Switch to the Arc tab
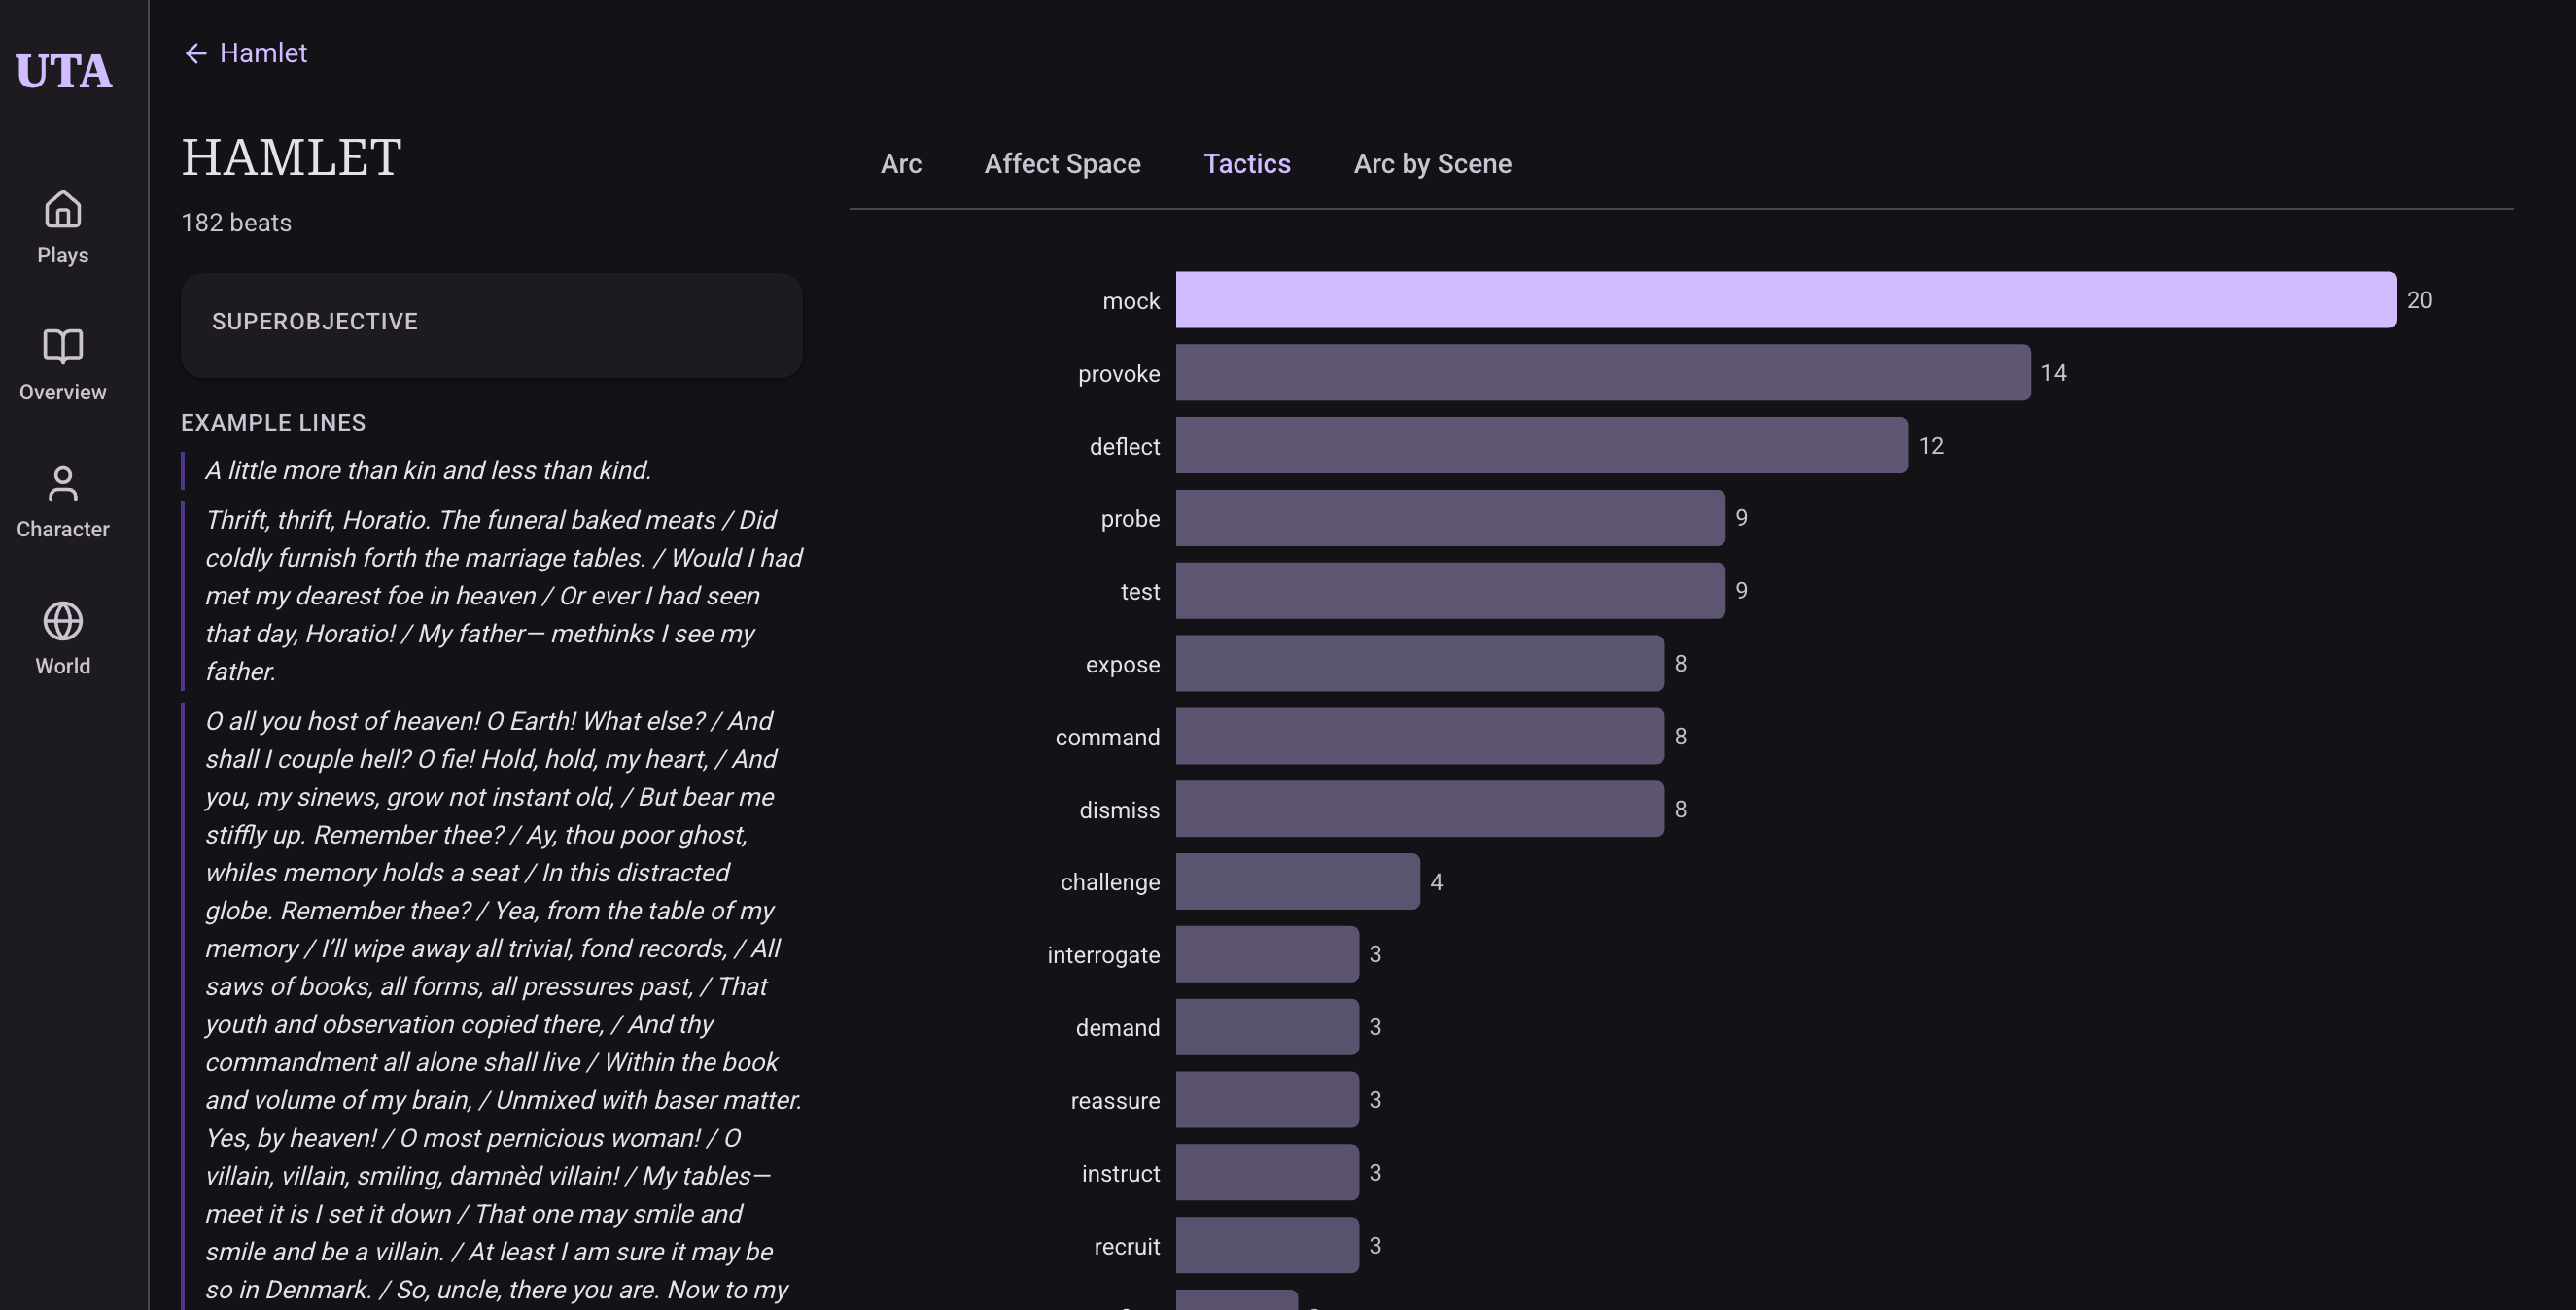This screenshot has height=1310, width=2576. [x=900, y=164]
